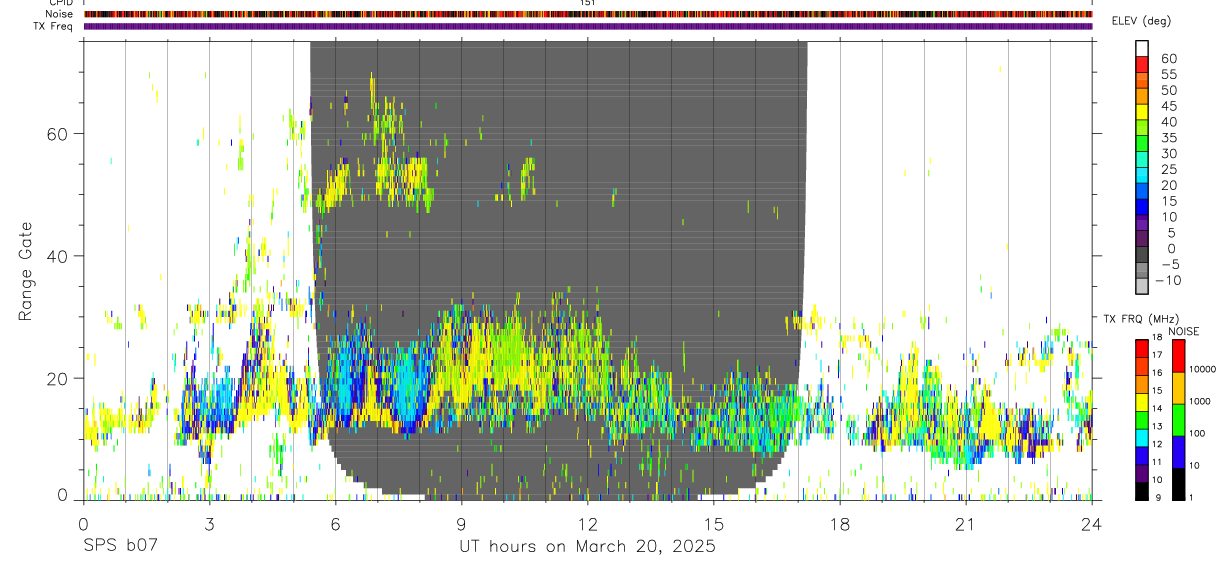1228x567 pixels.
Task: Click the yellow segment of the ELEV colorbar
Action: [x=1142, y=111]
